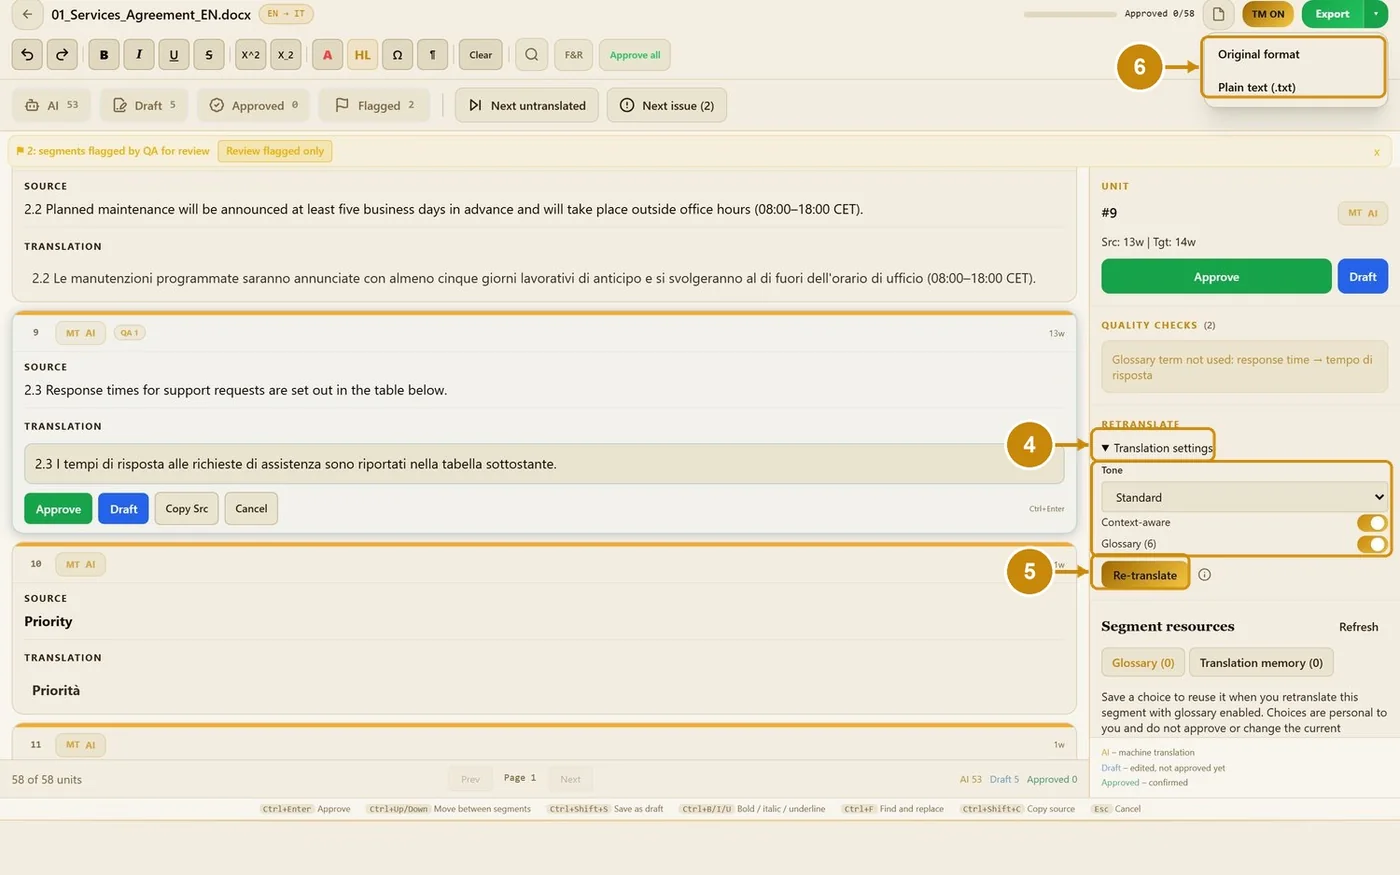Click the Re-translate button
1400x875 pixels.
click(1145, 575)
